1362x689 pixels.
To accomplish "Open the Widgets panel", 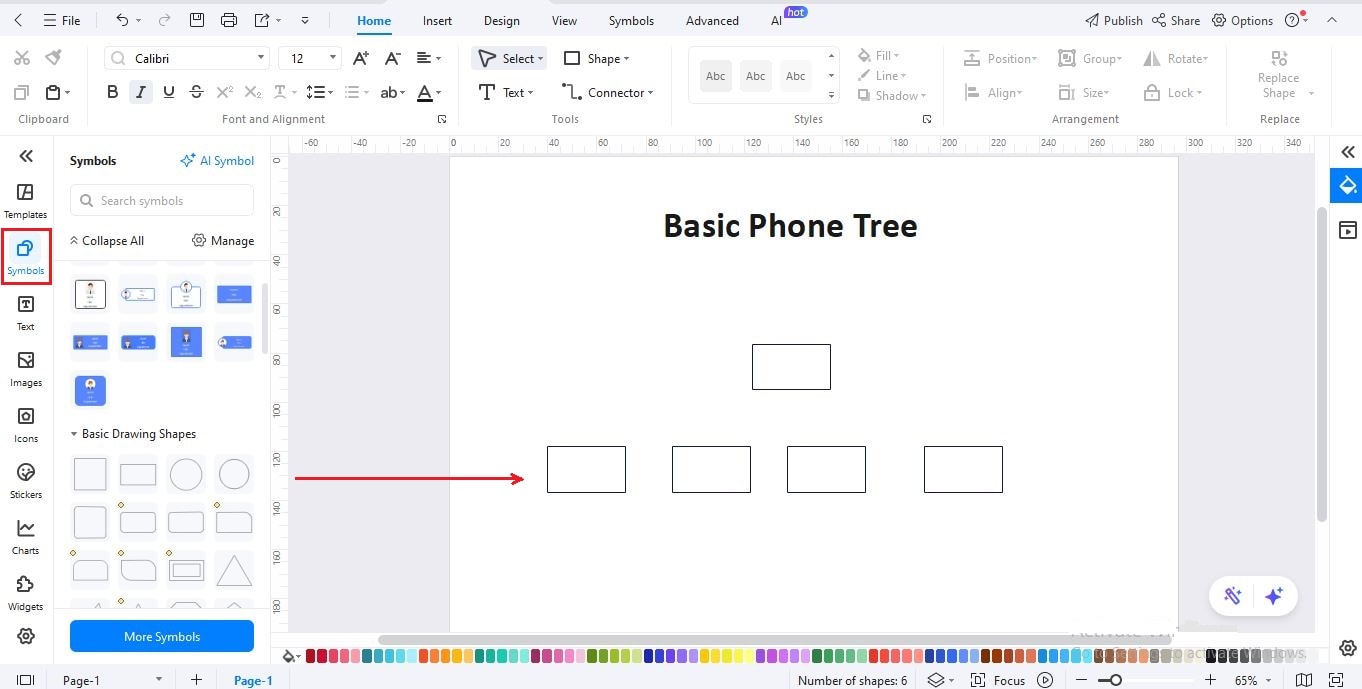I will pos(25,593).
